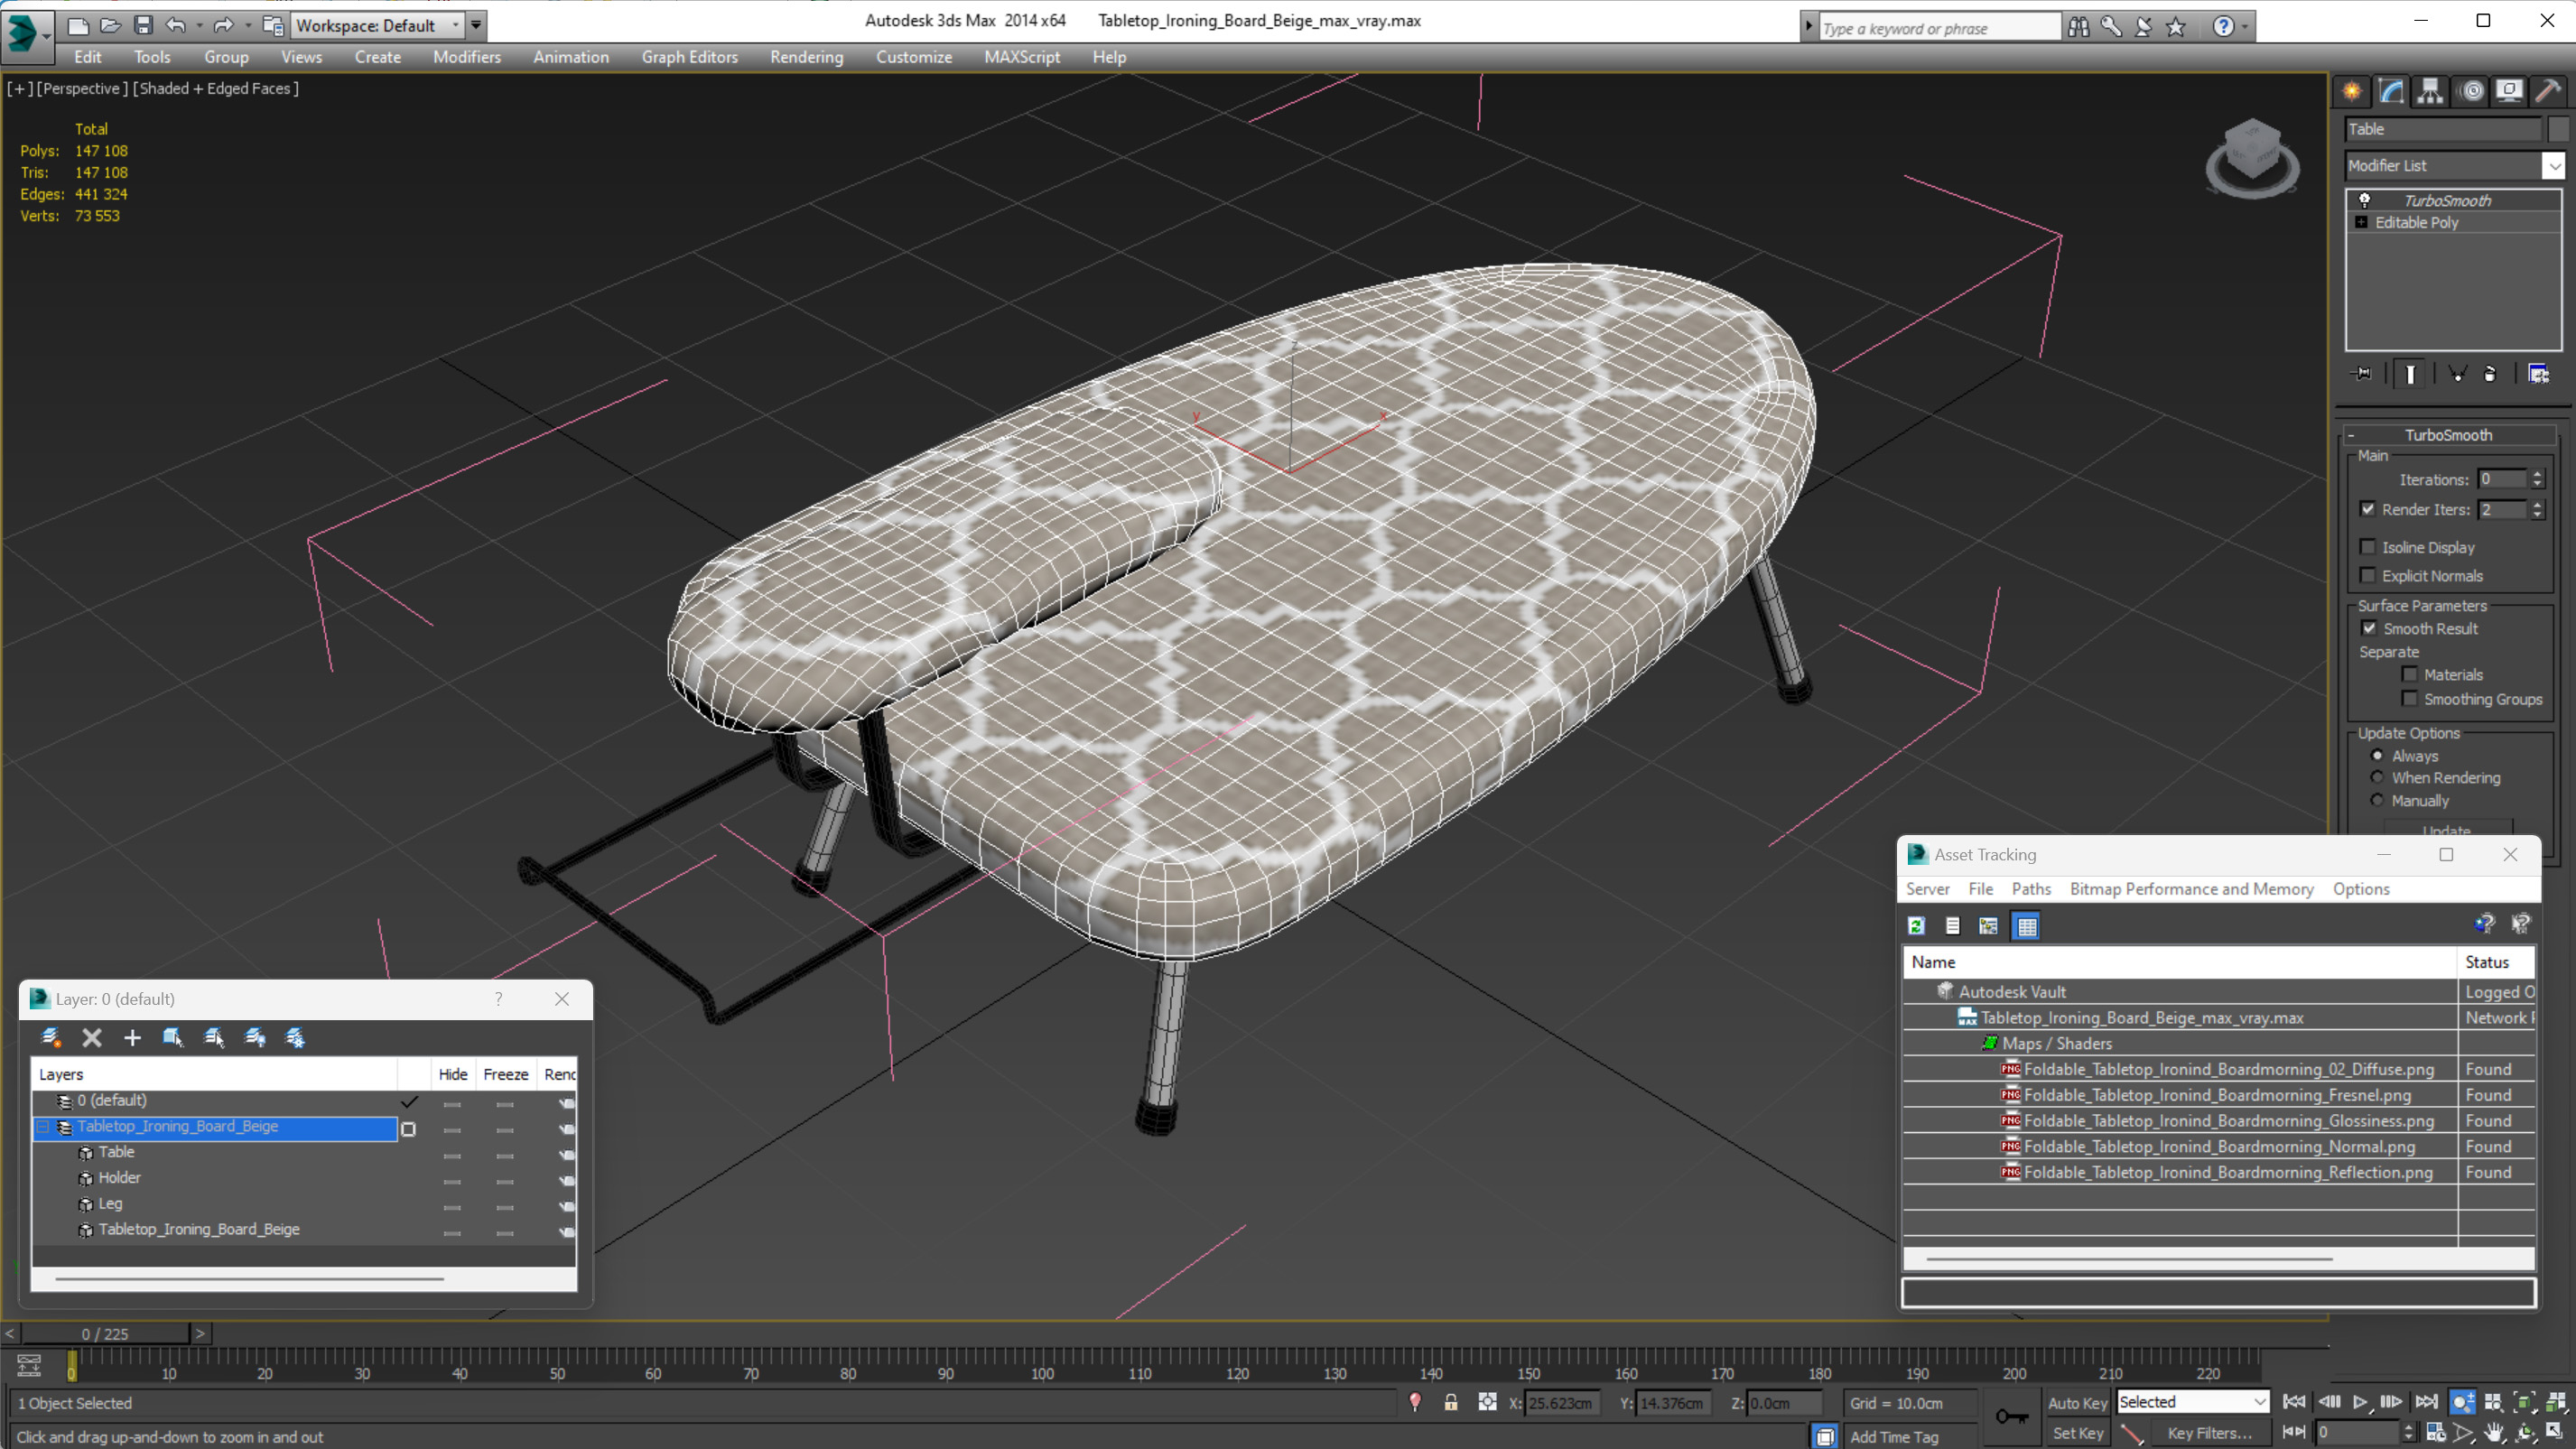Open the Workspace: Default dropdown
Viewport: 2576px width, 1449px height.
point(376,25)
